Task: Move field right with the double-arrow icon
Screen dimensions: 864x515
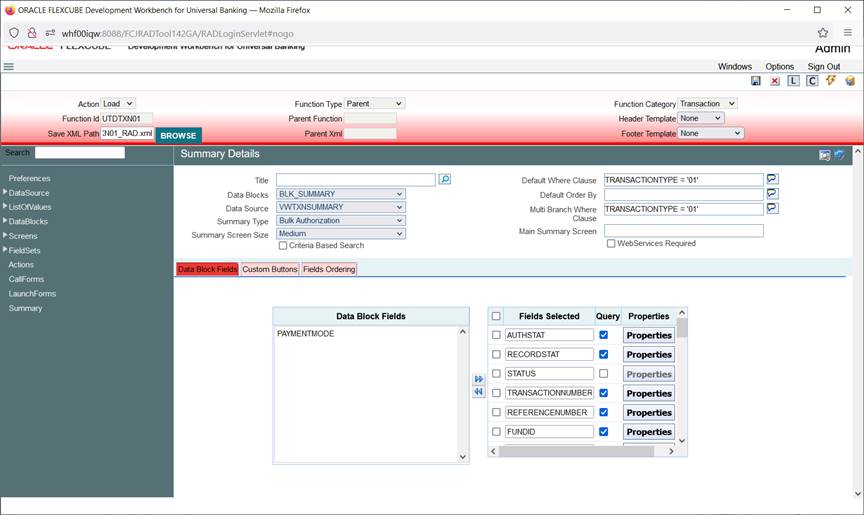Action: click(x=478, y=379)
